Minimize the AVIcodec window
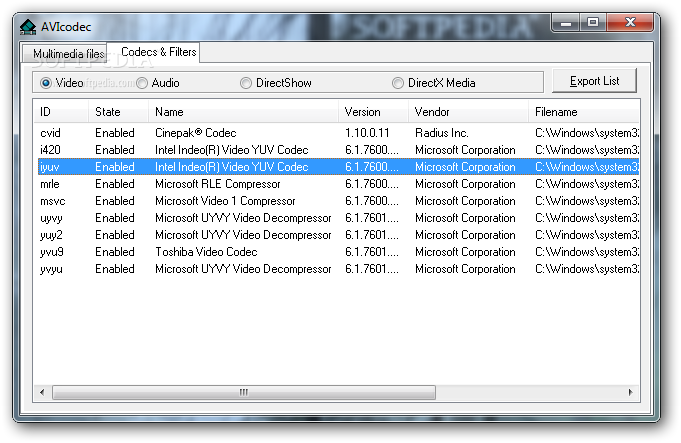Viewport: 681px width, 443px height. 566,23
